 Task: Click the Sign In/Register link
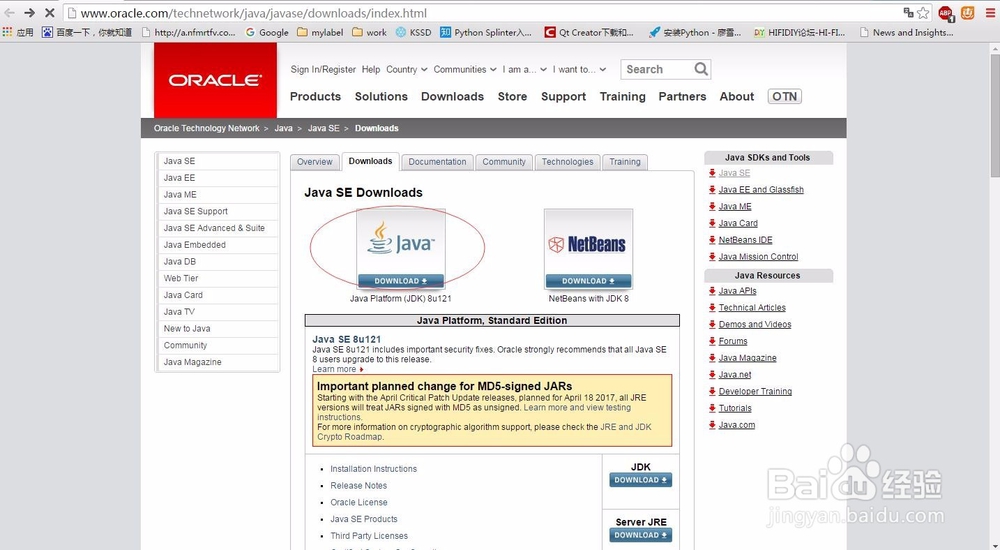(323, 70)
